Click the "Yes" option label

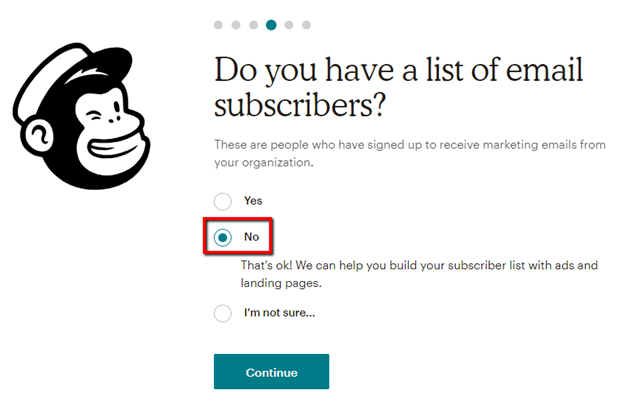point(253,201)
